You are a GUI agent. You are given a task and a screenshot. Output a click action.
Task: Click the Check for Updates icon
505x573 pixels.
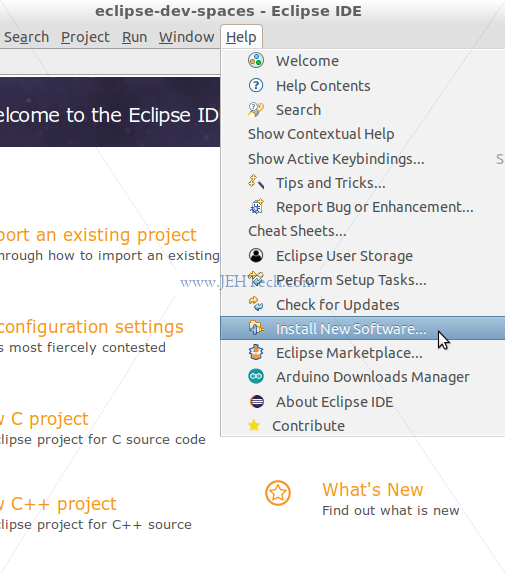[256, 304]
